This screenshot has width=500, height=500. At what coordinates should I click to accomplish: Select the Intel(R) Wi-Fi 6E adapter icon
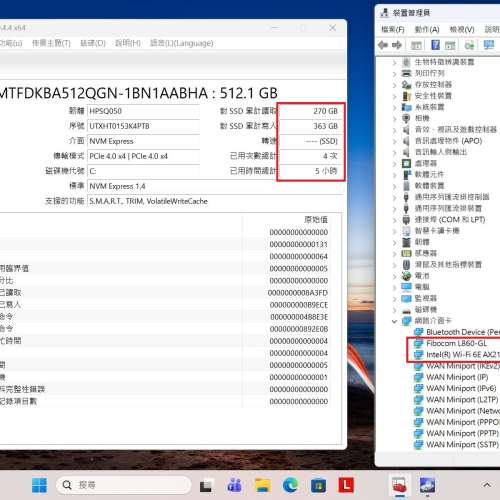(x=418, y=355)
